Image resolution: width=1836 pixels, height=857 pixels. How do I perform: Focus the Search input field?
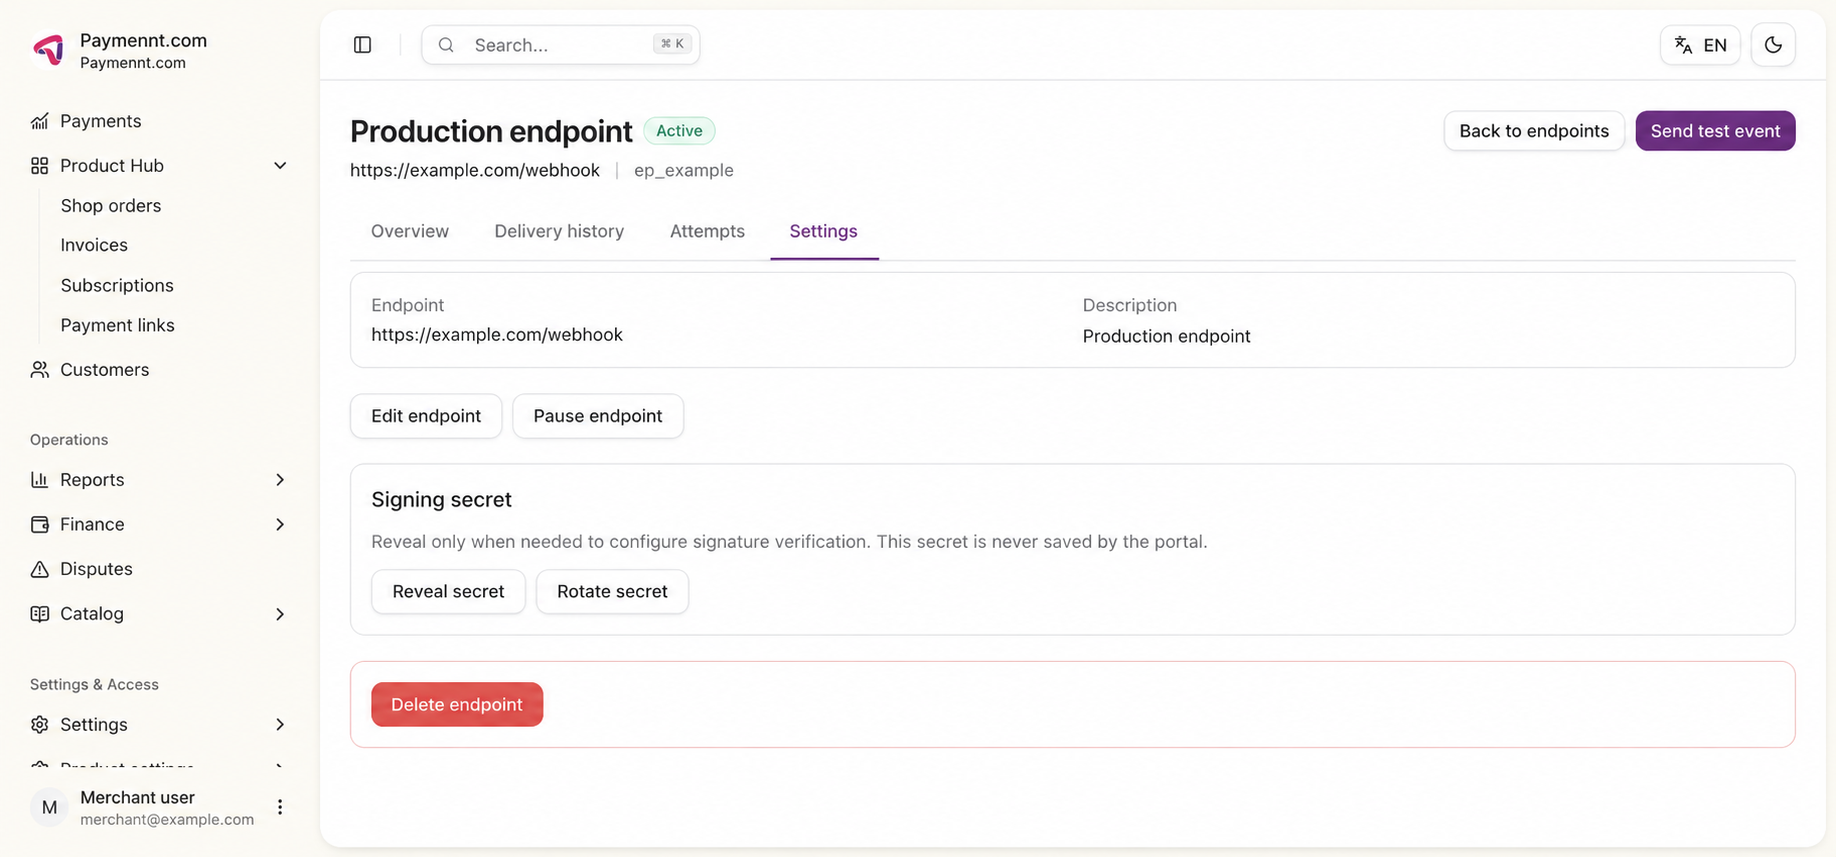click(x=560, y=45)
